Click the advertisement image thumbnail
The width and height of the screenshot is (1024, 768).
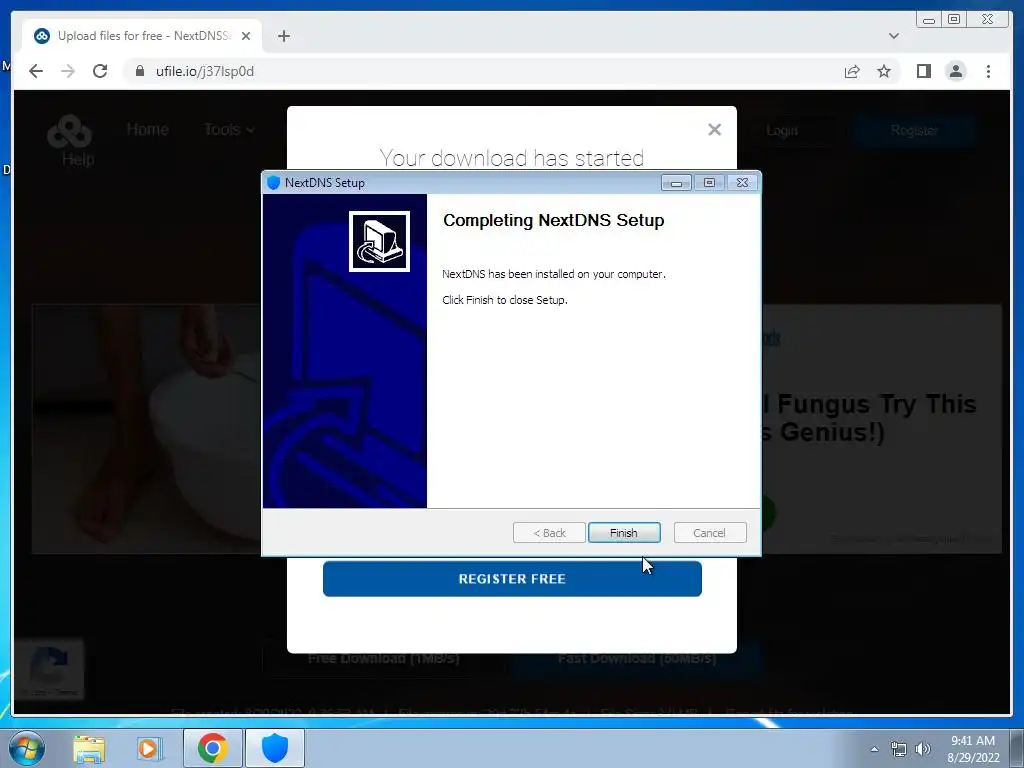point(146,428)
